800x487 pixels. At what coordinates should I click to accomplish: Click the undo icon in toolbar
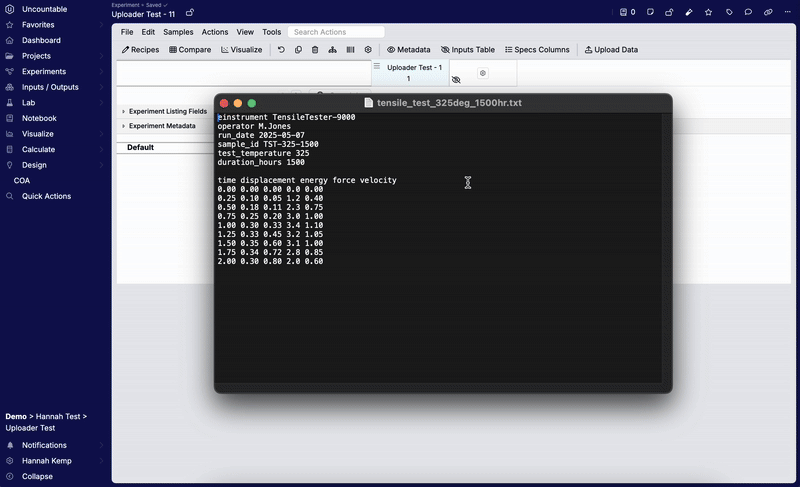coord(281,49)
